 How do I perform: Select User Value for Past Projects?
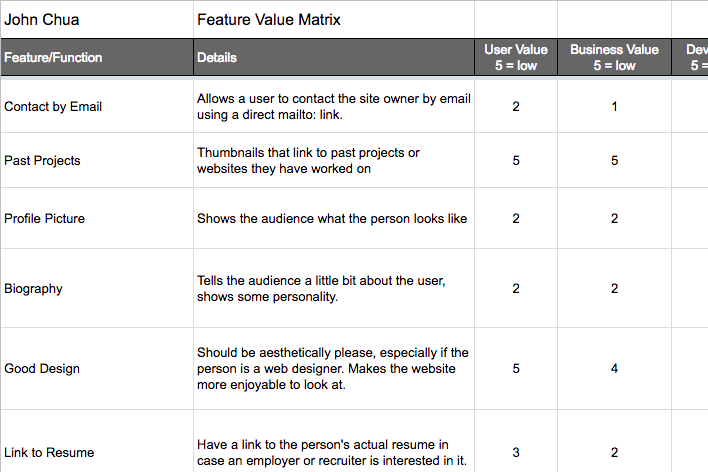[x=515, y=161]
